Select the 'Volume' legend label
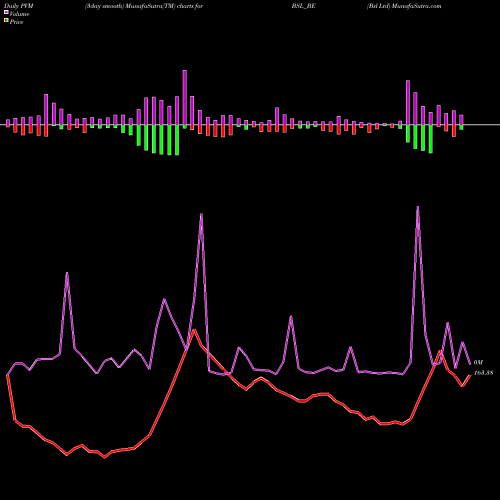The height and width of the screenshot is (500, 500). [x=19, y=14]
